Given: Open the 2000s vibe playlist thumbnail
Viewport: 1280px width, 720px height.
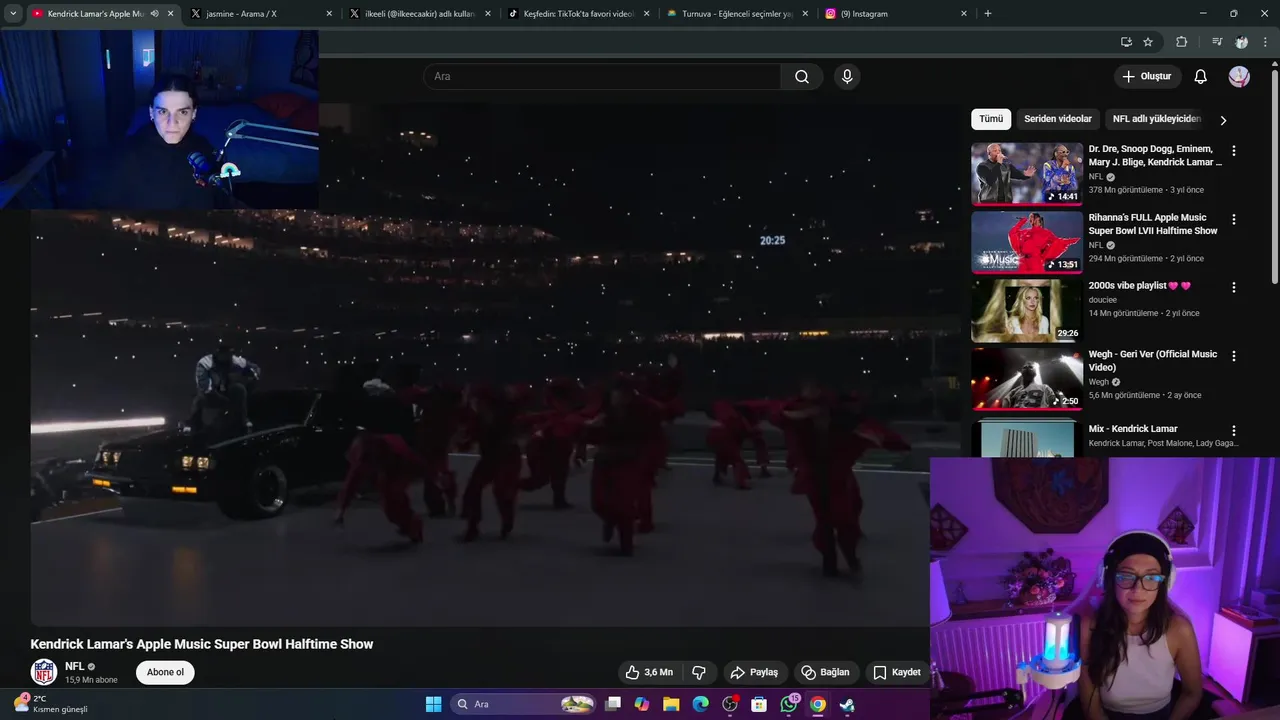Looking at the screenshot, I should 1027,310.
